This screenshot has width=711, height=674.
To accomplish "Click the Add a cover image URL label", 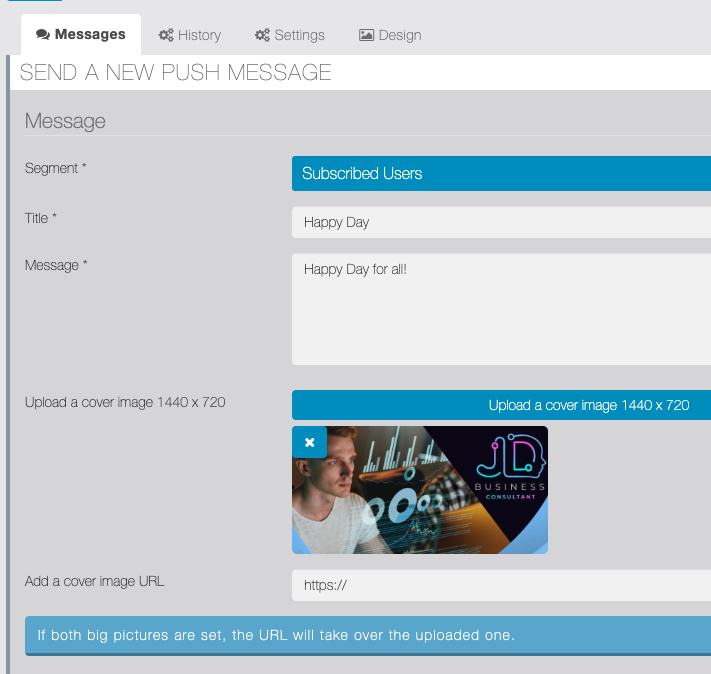I will (x=94, y=581).
